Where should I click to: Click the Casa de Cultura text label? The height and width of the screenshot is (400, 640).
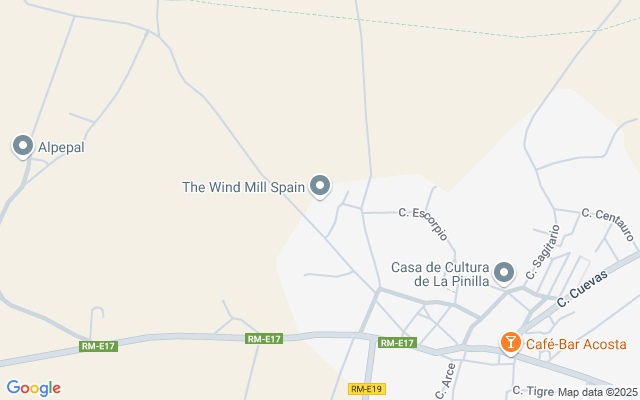tap(440, 274)
